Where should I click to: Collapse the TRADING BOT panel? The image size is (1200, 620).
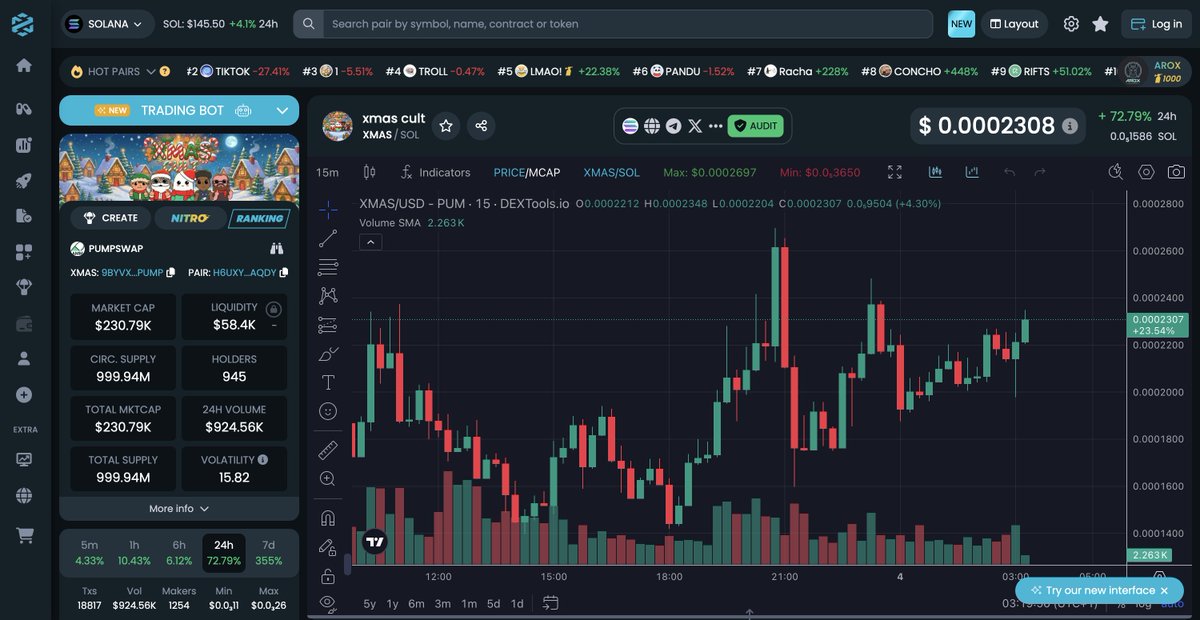click(282, 110)
